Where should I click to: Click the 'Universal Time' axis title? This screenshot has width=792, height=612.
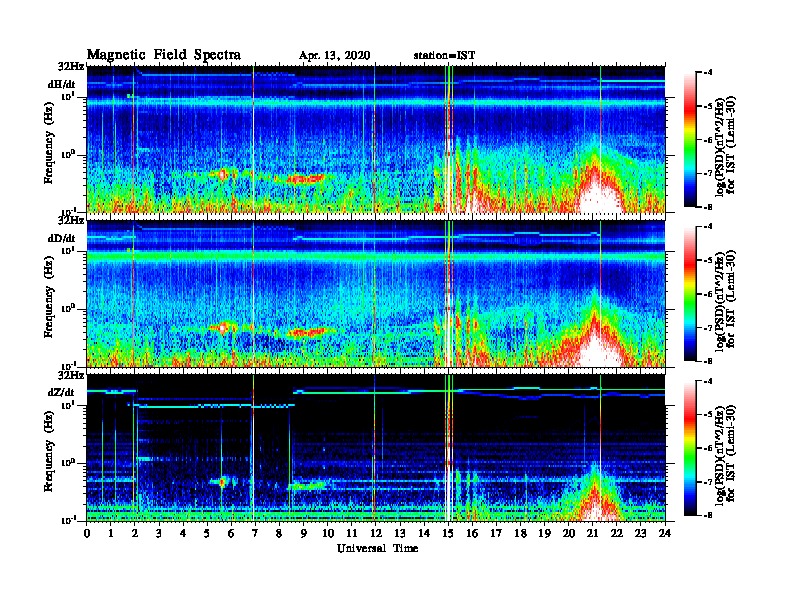pyautogui.click(x=377, y=548)
